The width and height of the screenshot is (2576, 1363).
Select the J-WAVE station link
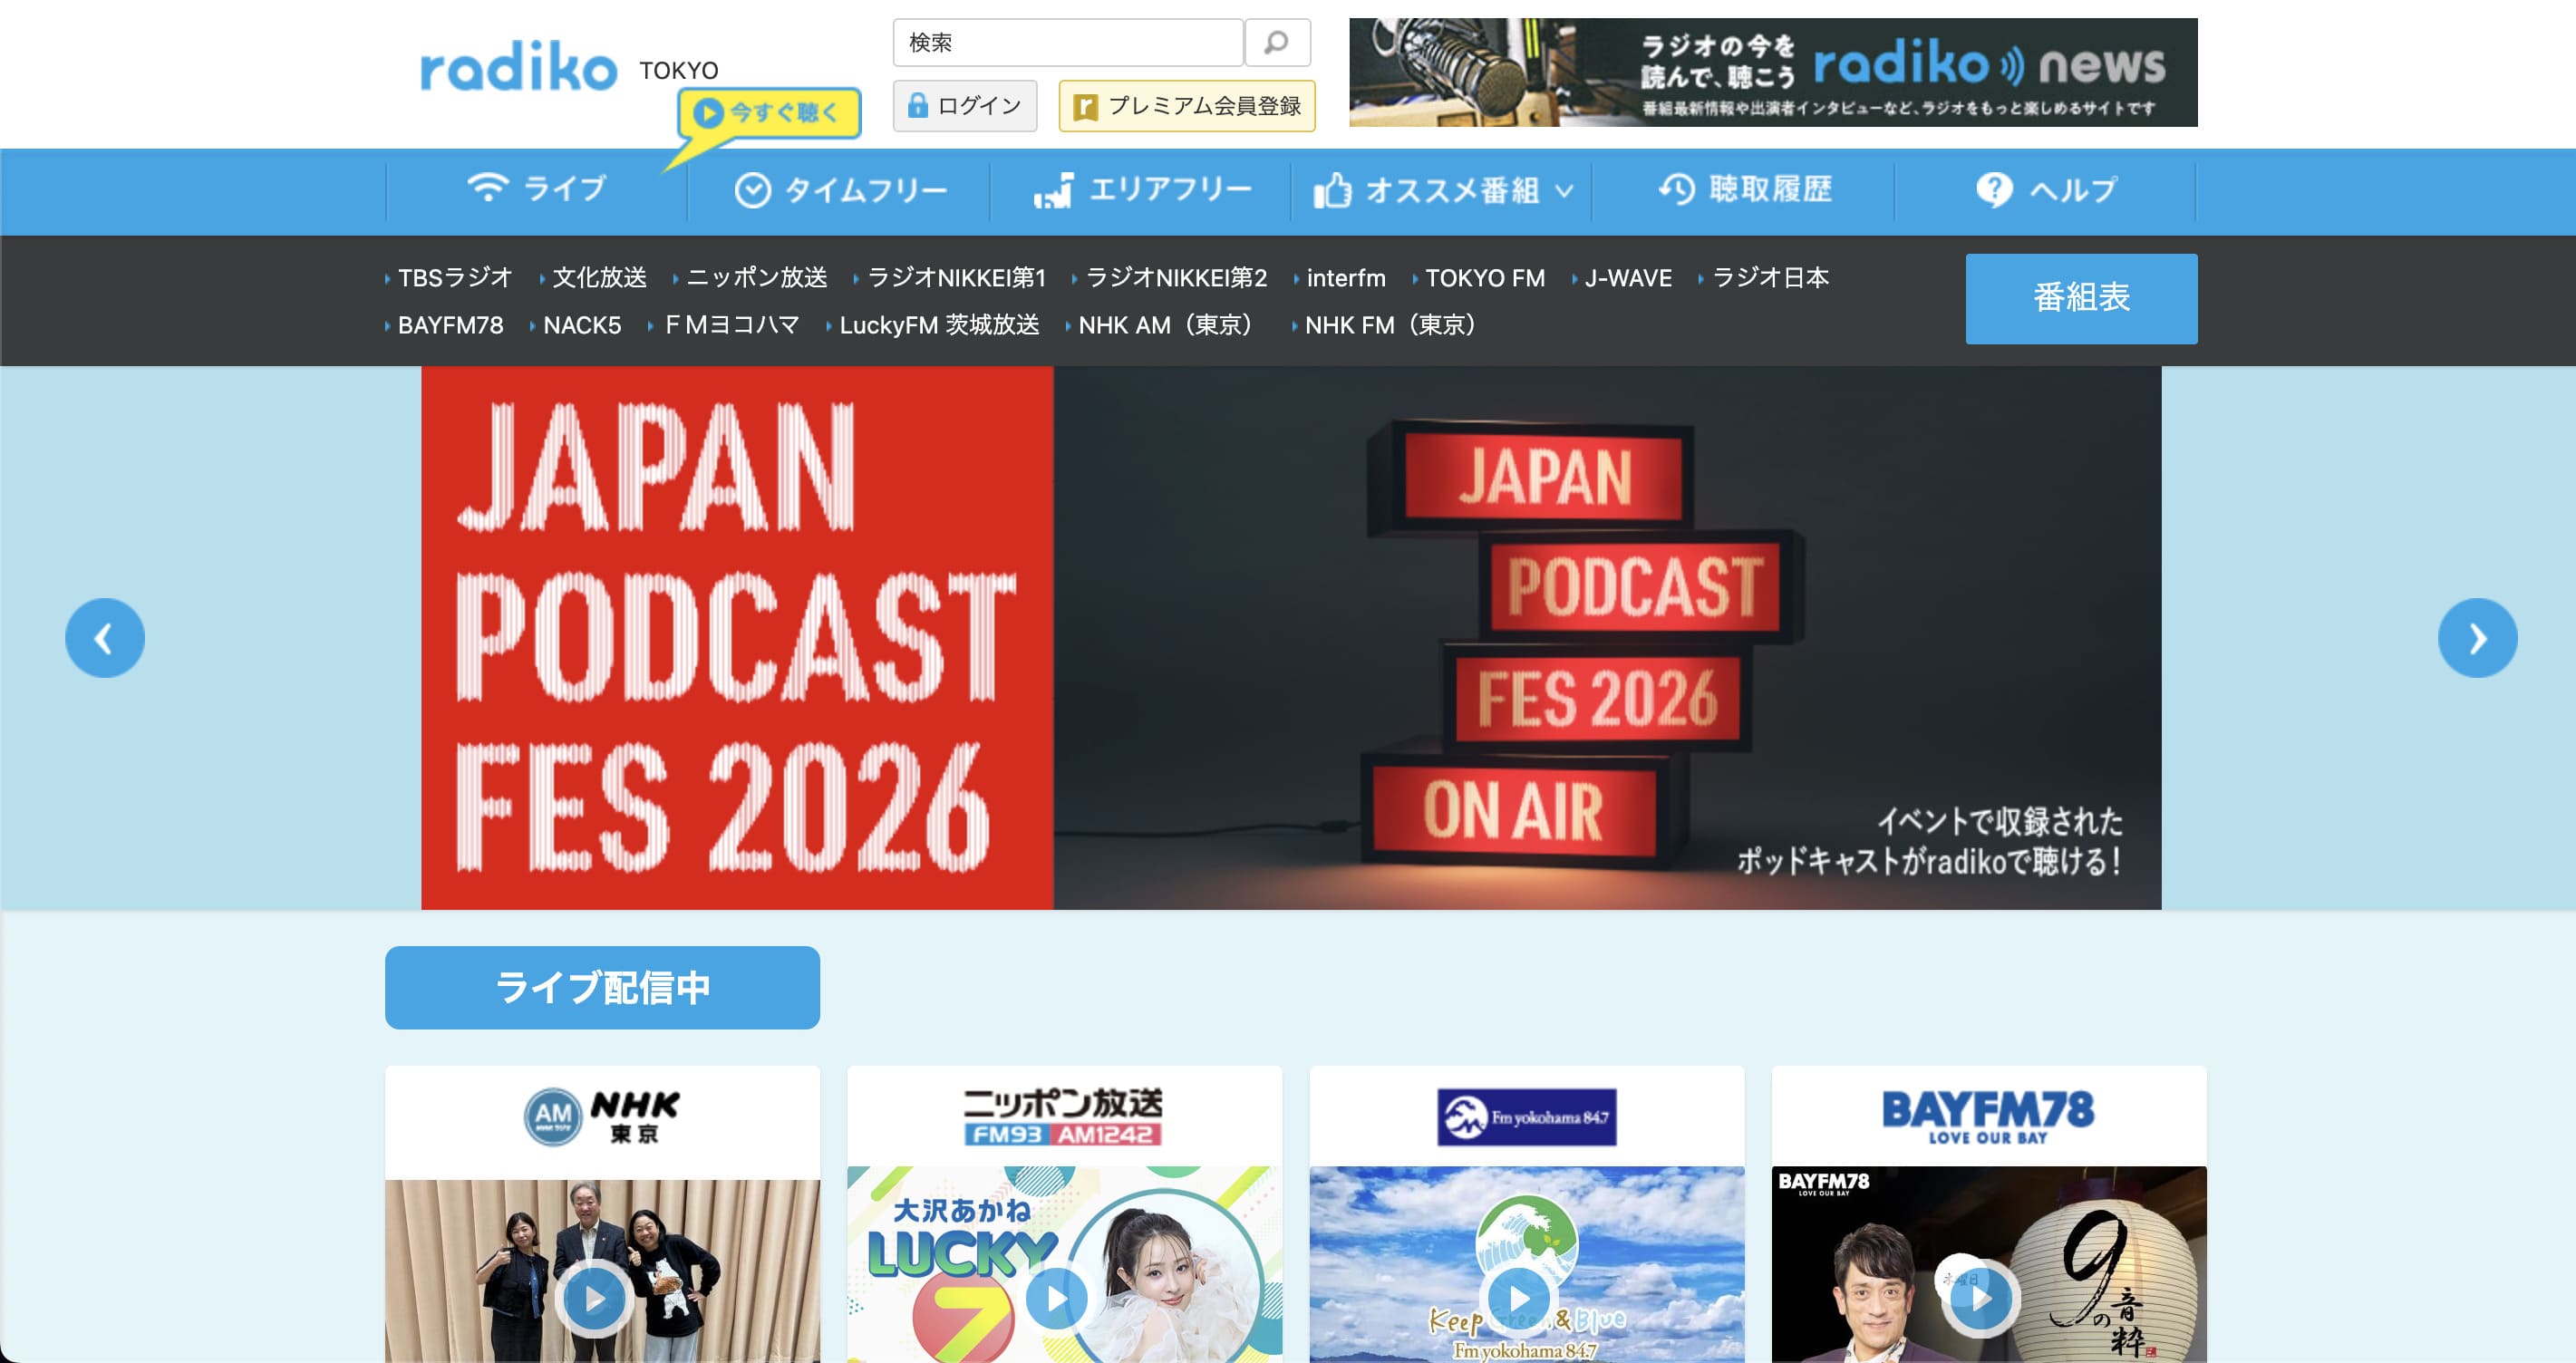[x=1628, y=278]
